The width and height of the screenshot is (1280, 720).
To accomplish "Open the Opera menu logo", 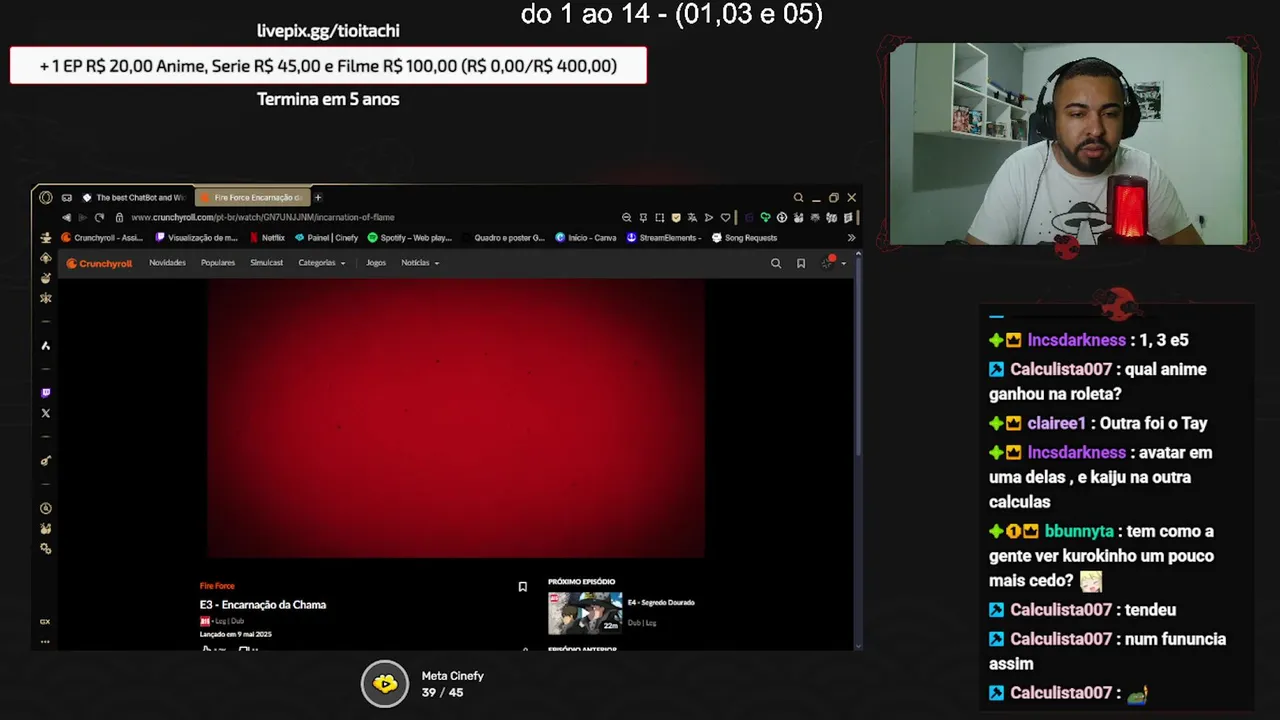I will click(x=46, y=197).
